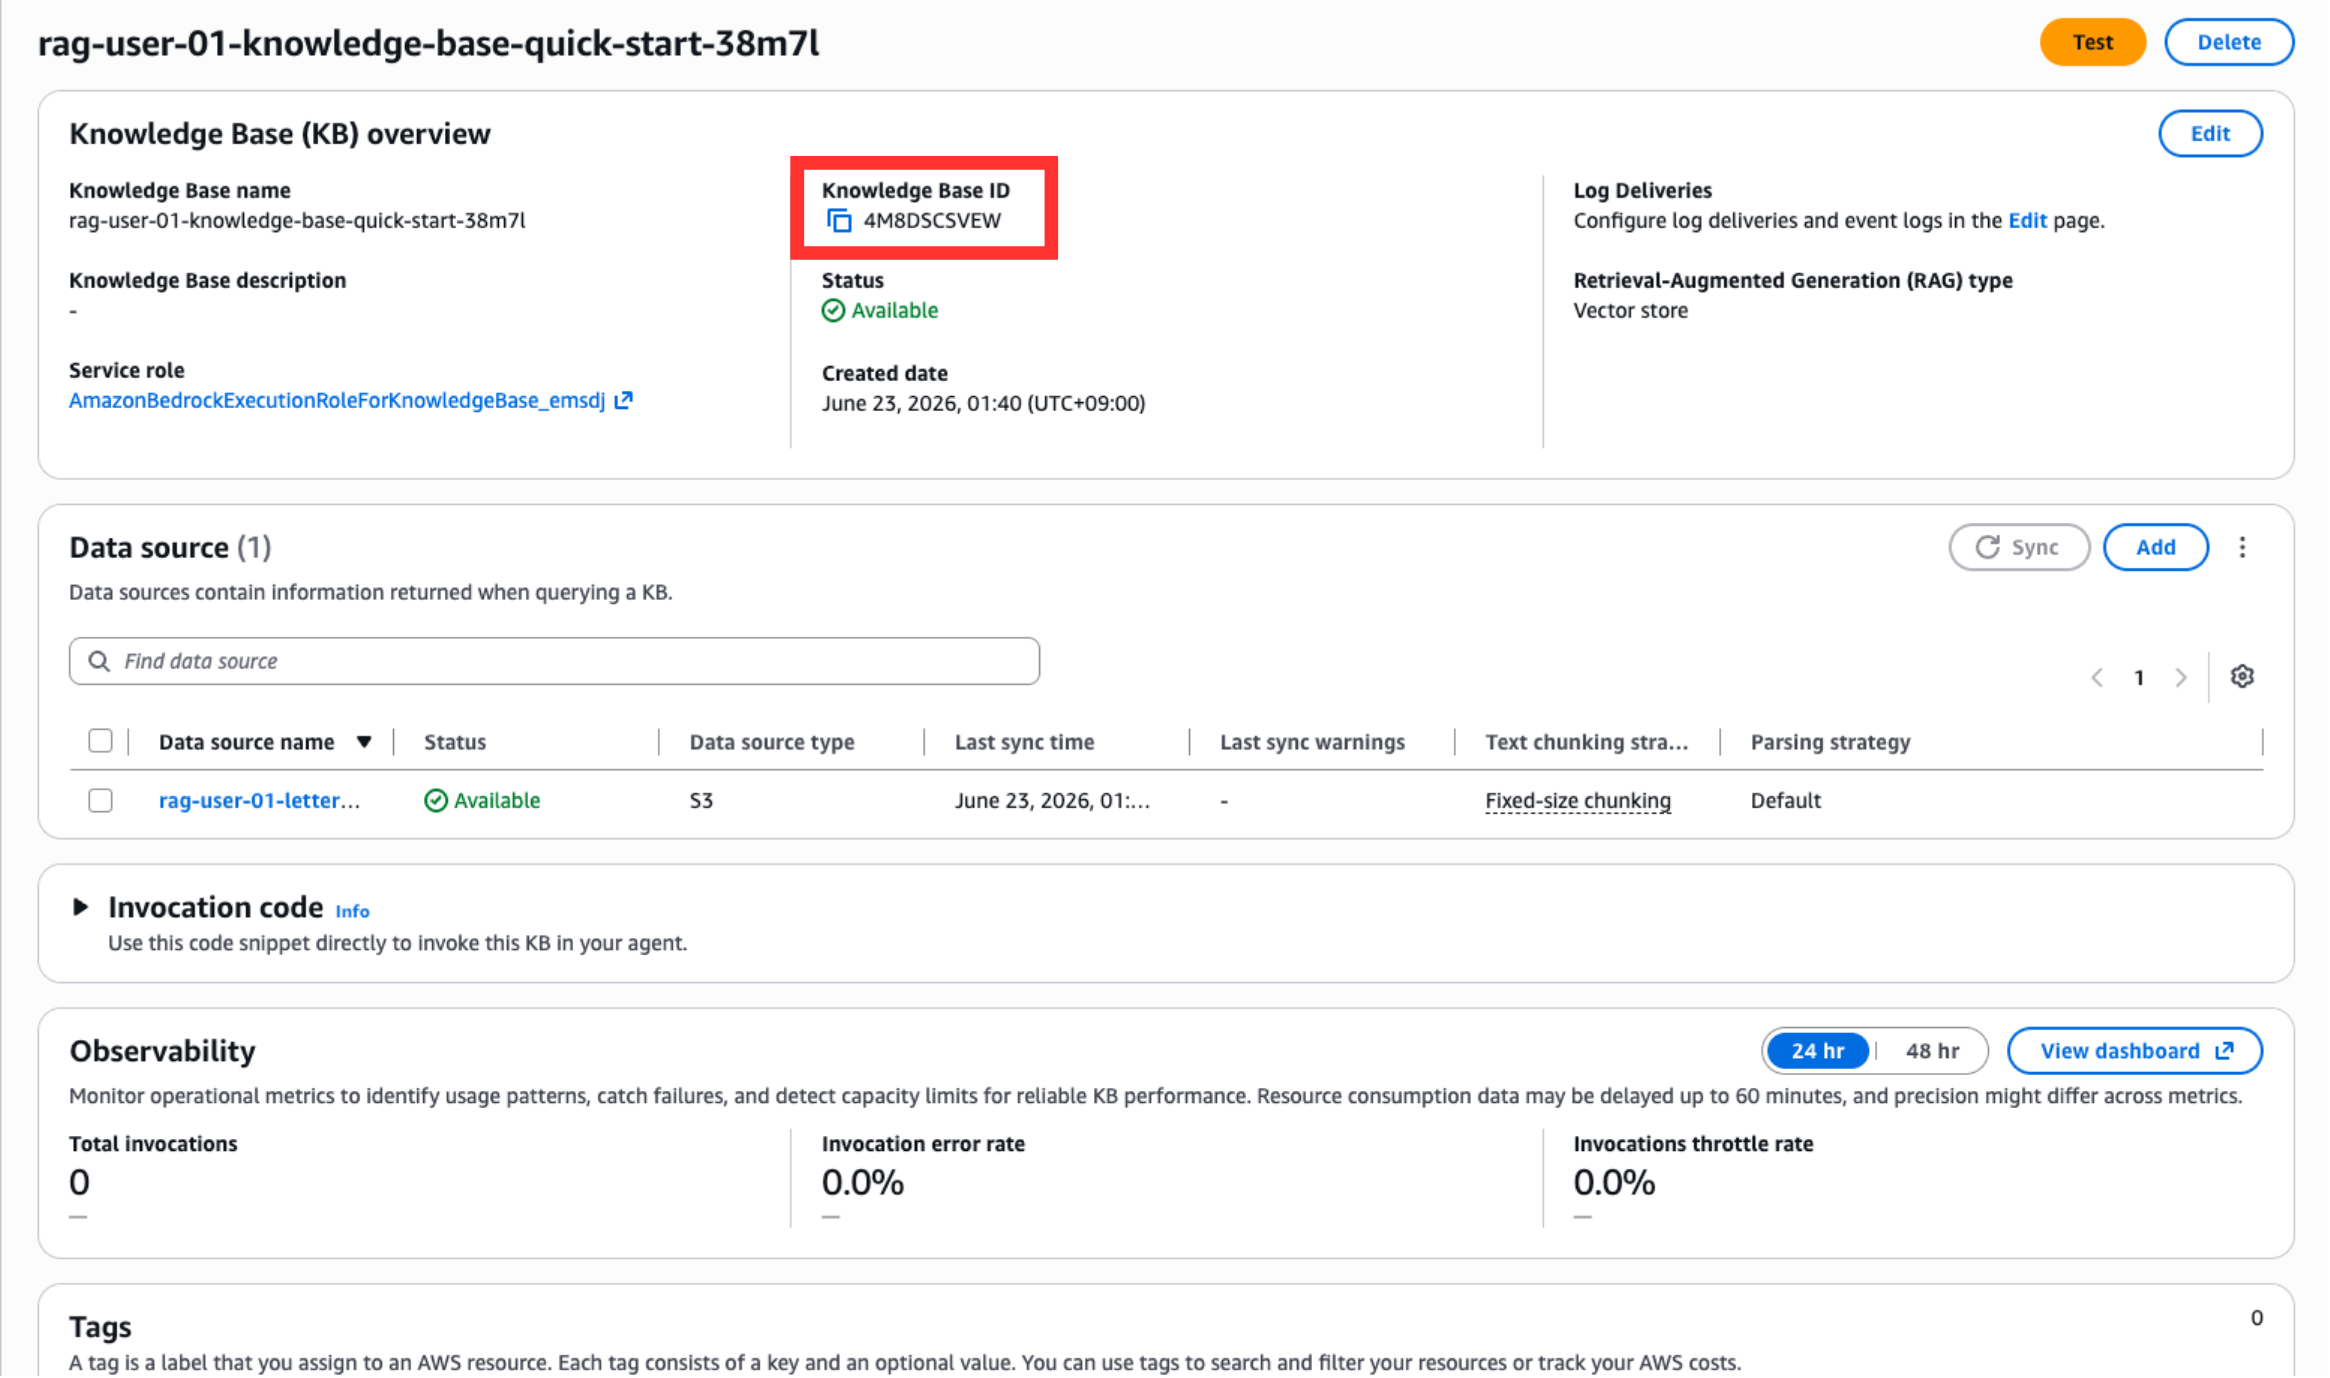Click the search magnifier in Find data source

(99, 662)
